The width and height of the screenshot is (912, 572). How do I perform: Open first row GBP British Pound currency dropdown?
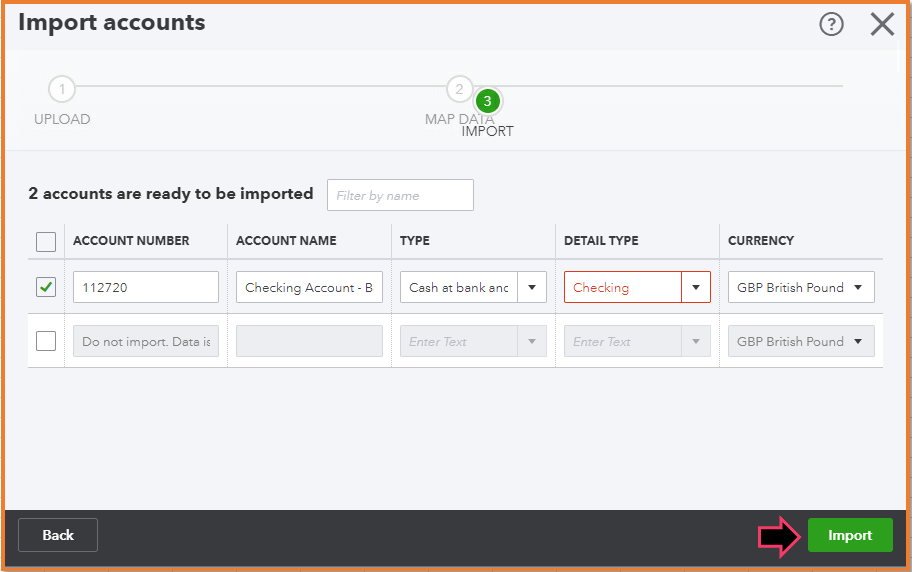800,287
